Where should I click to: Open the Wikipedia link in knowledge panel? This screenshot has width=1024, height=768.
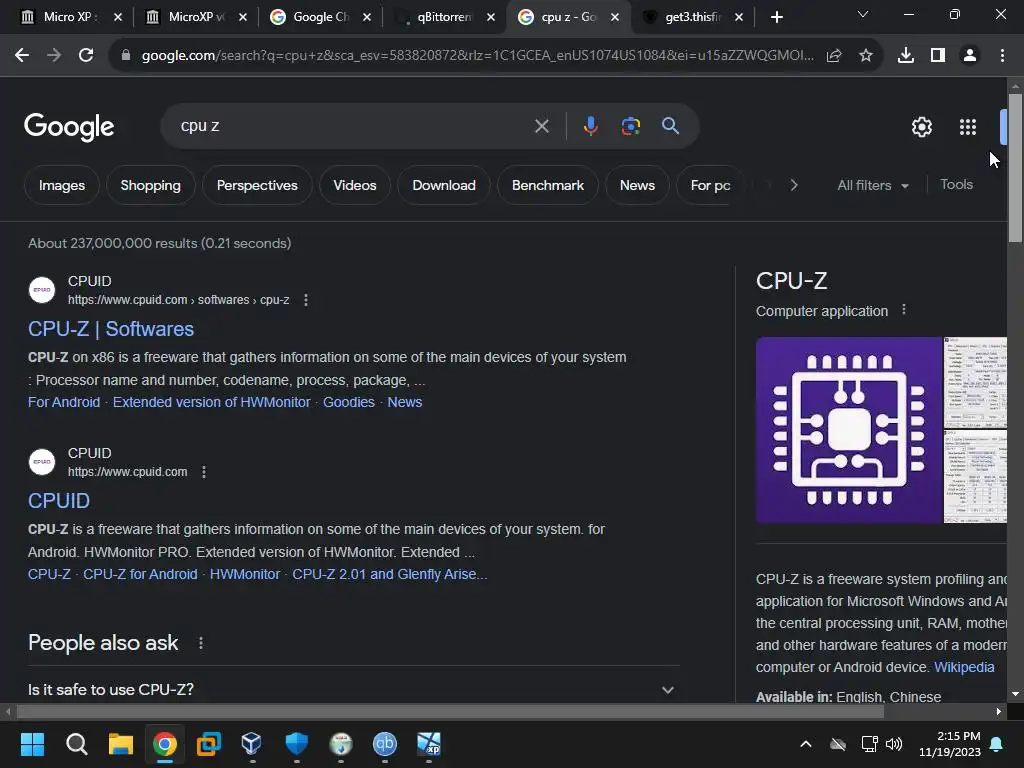[x=964, y=667]
